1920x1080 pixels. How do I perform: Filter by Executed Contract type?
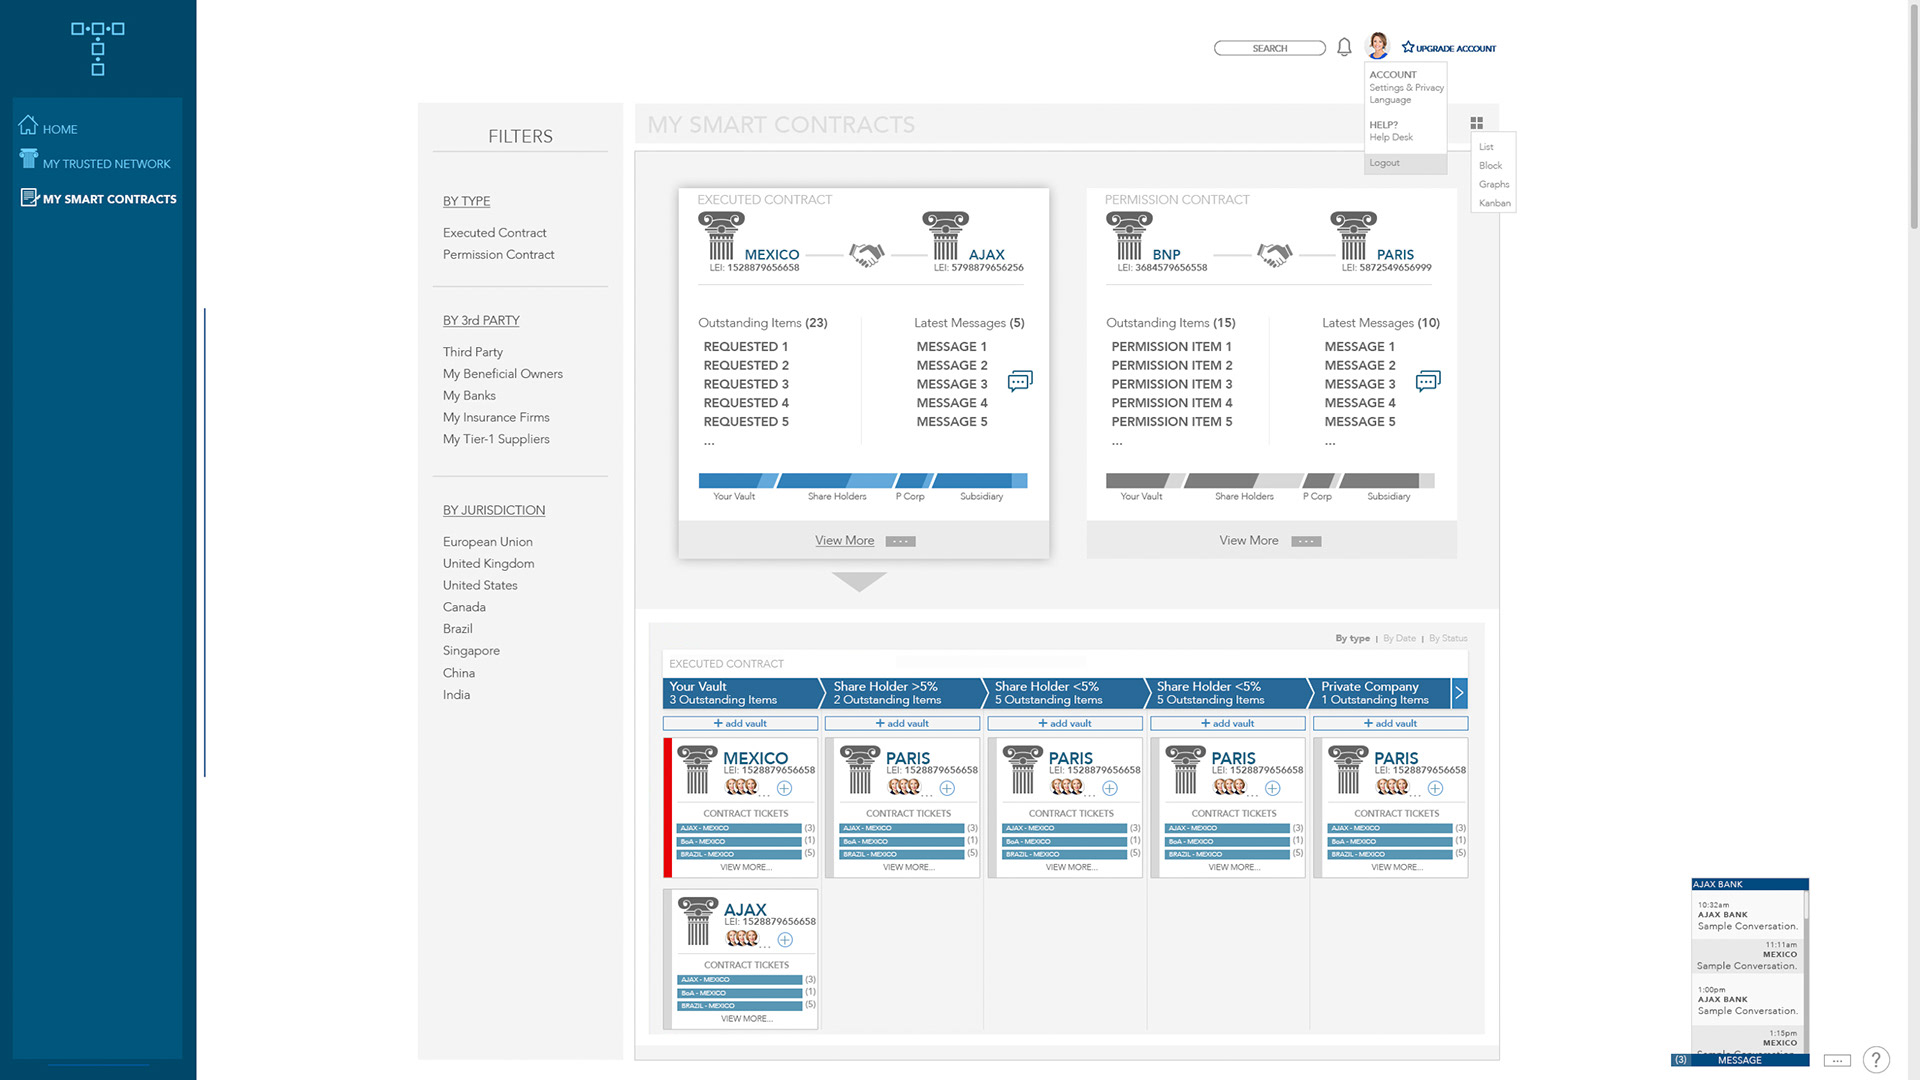coord(494,233)
